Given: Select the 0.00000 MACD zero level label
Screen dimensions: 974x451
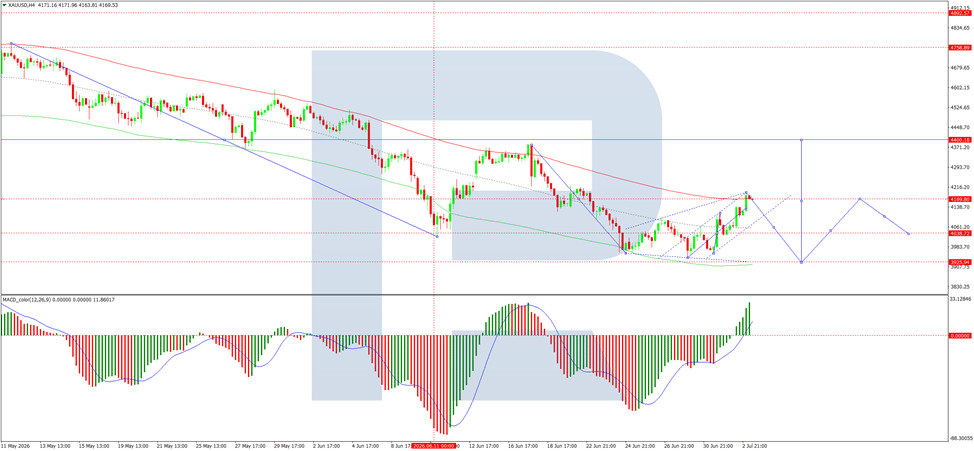Looking at the screenshot, I should (960, 335).
